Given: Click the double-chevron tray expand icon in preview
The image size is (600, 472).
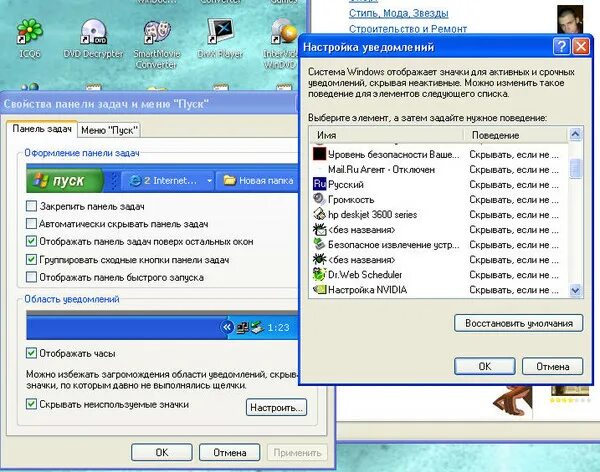Looking at the screenshot, I should [227, 327].
